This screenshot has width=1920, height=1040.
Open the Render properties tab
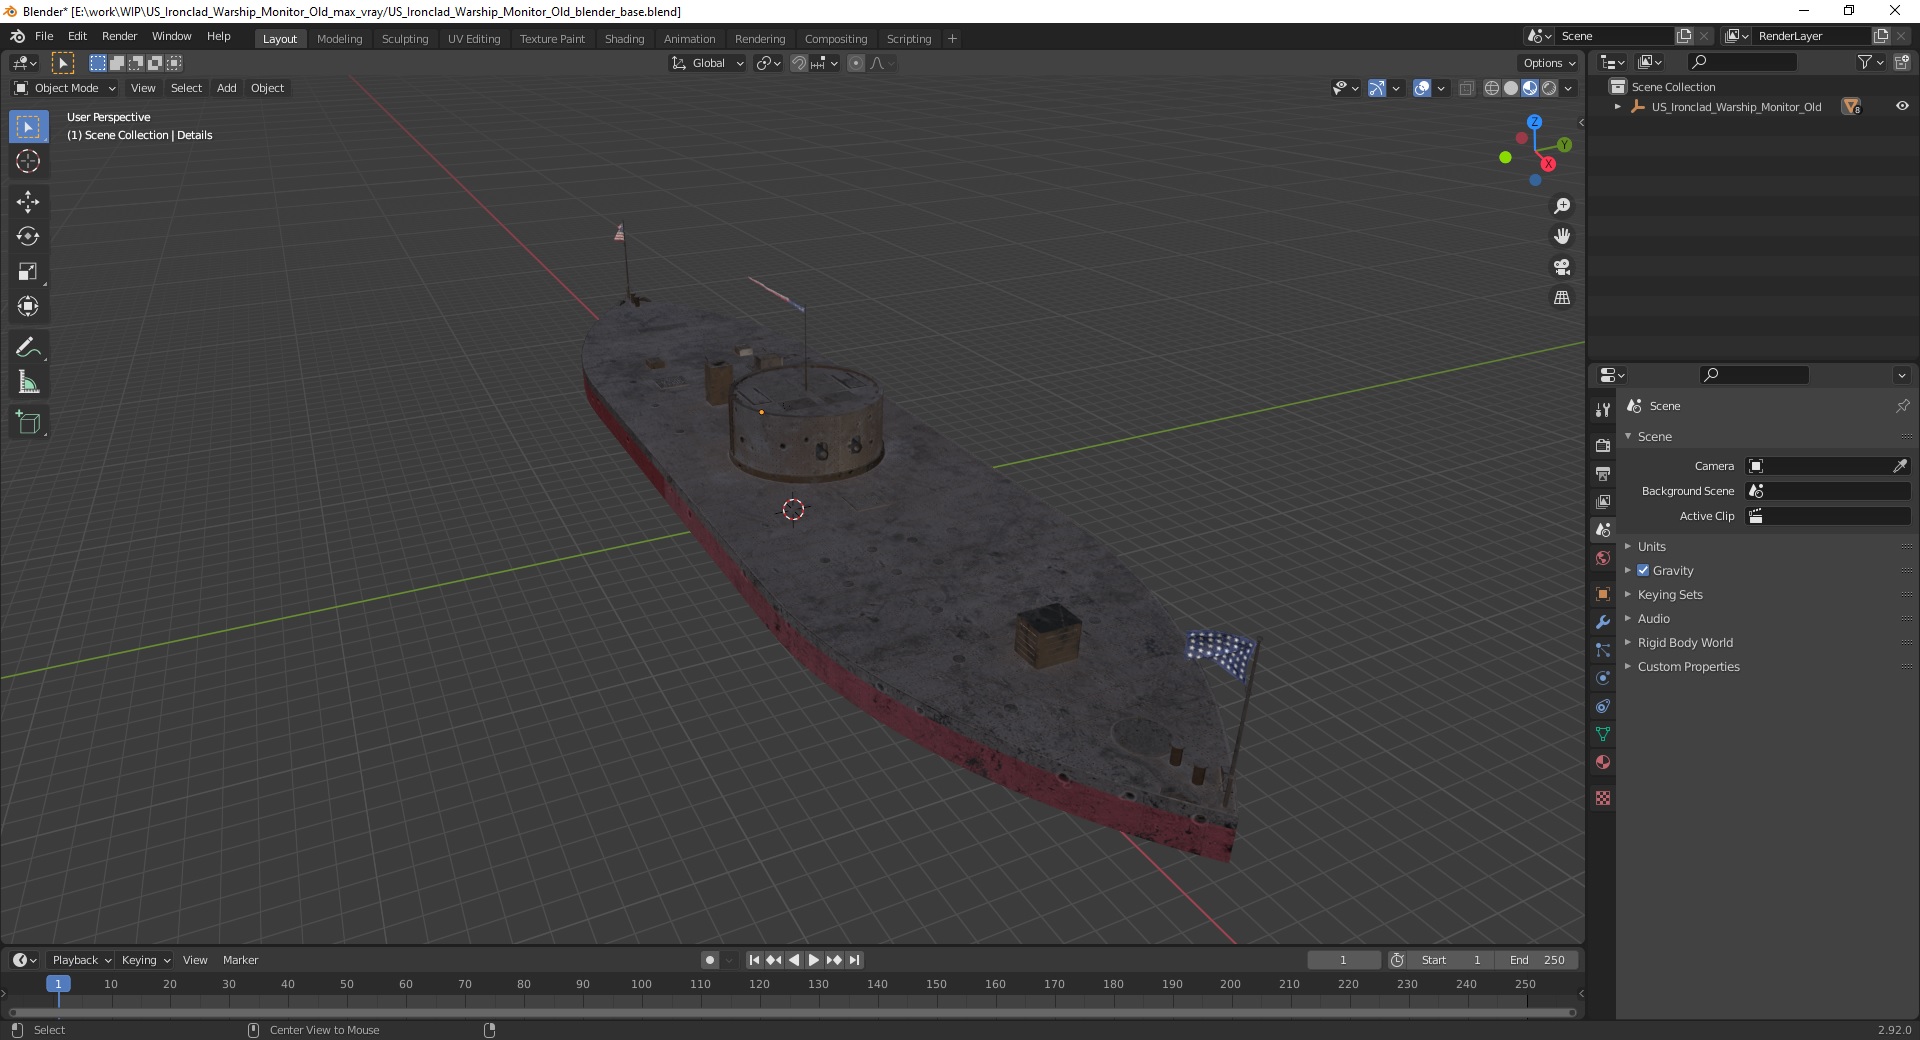1603,445
